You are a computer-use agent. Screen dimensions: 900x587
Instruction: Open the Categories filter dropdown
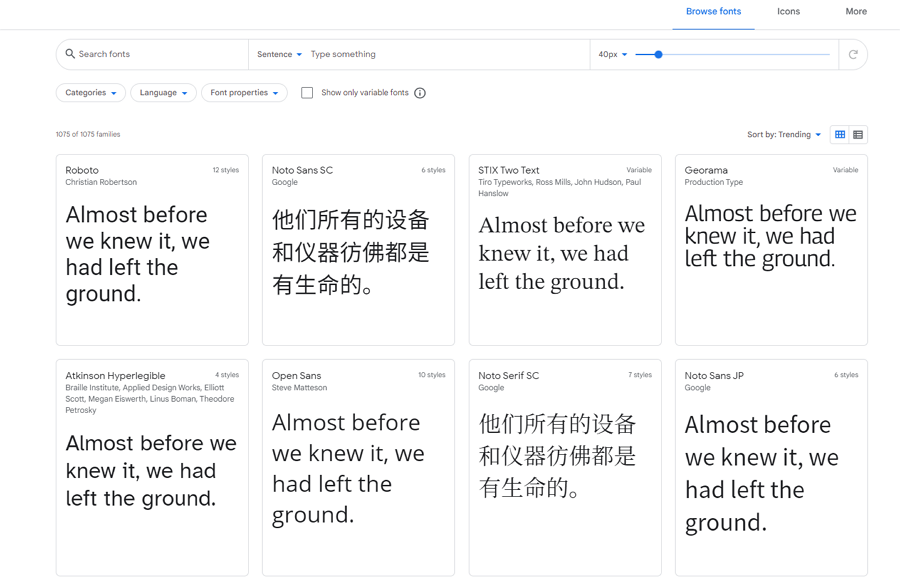[x=91, y=93]
